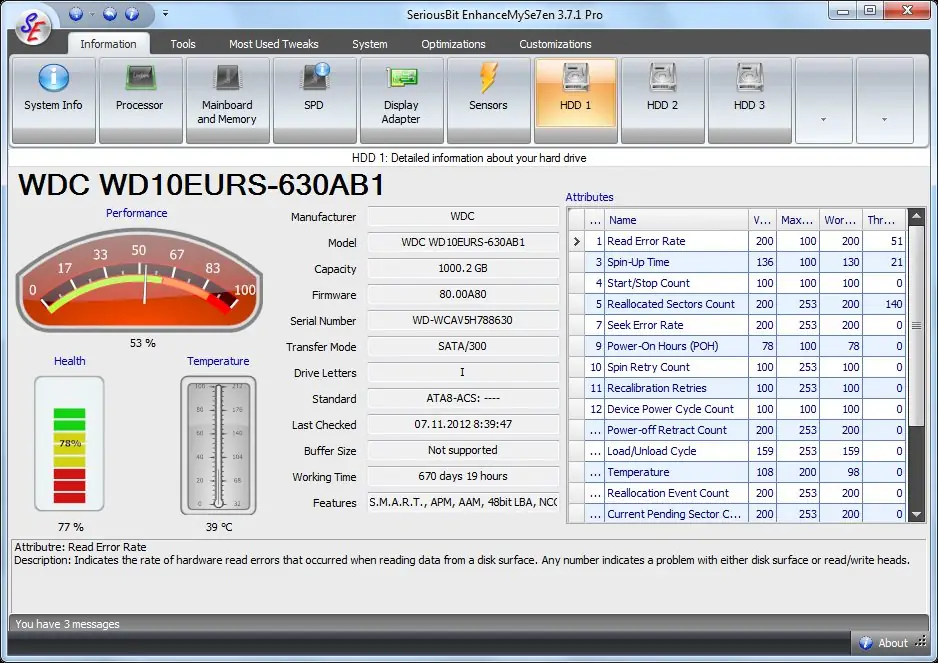Click the Features value field
Viewport: 938px width, 663px height.
[x=463, y=502]
